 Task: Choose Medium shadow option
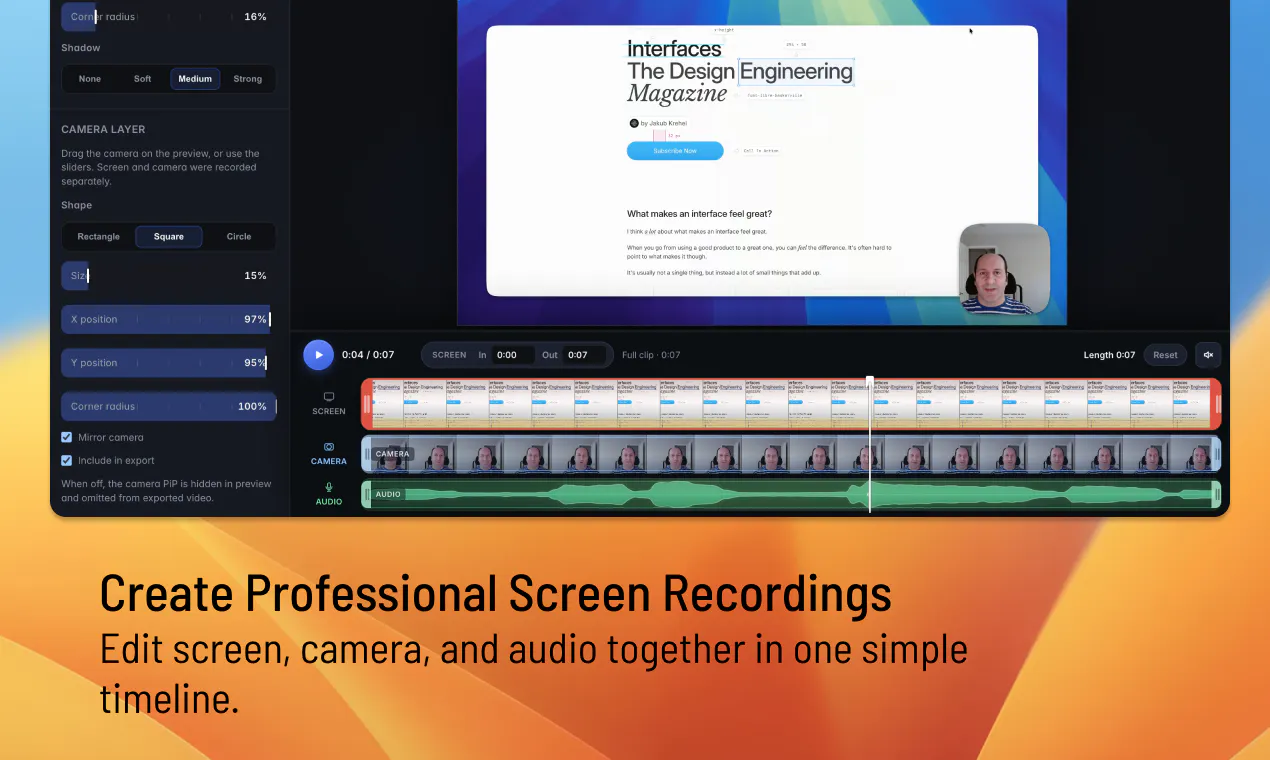tap(195, 79)
